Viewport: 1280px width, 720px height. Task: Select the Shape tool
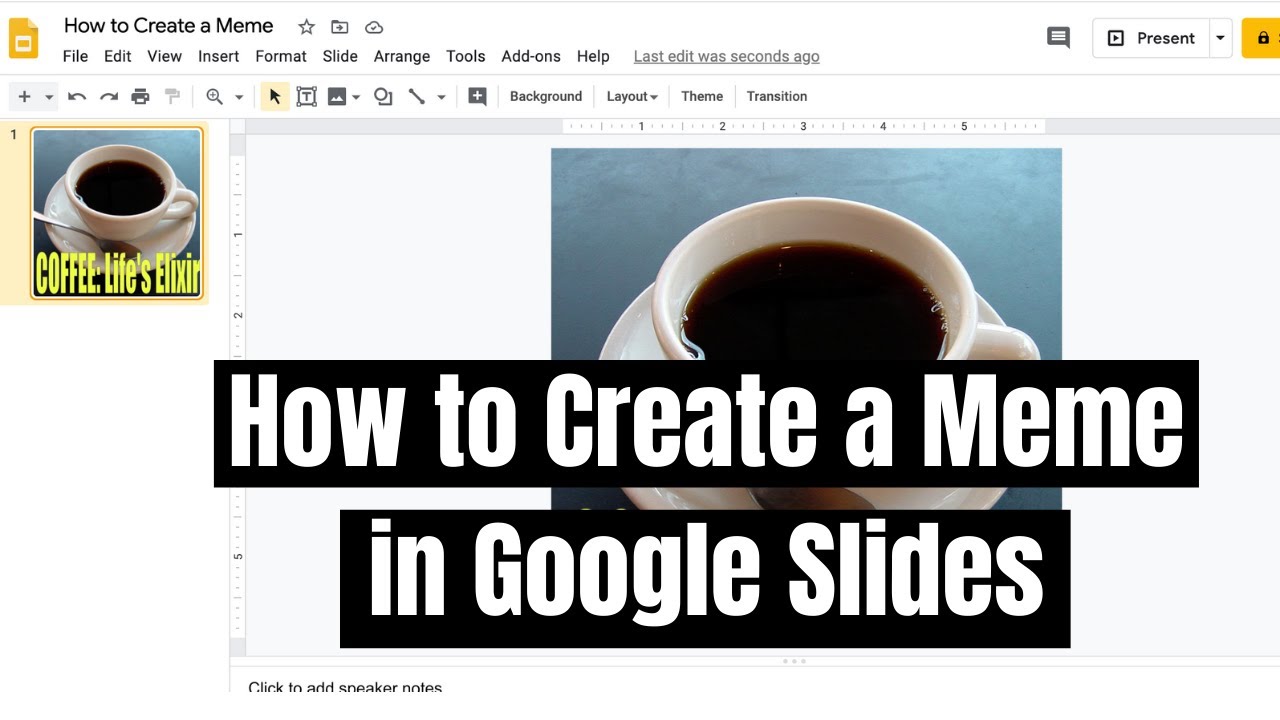tap(383, 96)
